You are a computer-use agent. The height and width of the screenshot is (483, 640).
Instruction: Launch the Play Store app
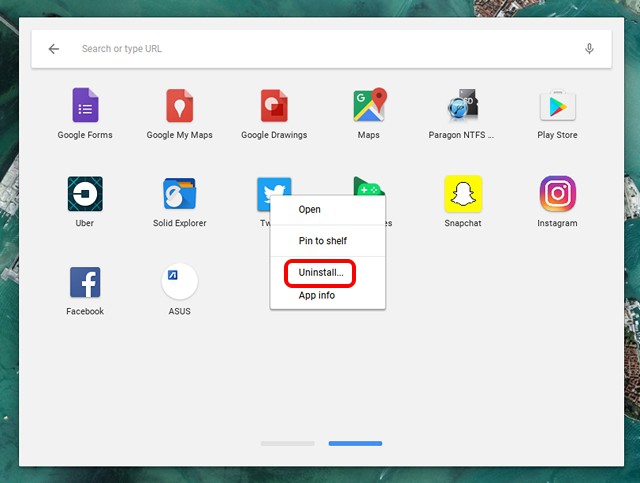click(x=558, y=105)
